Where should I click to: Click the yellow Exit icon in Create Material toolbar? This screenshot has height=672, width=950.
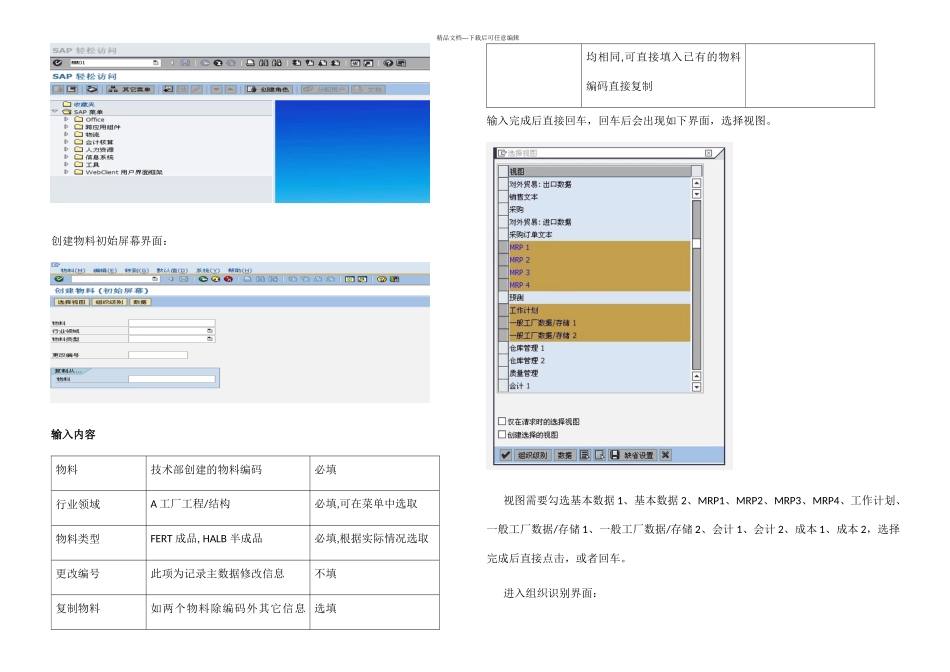(215, 279)
